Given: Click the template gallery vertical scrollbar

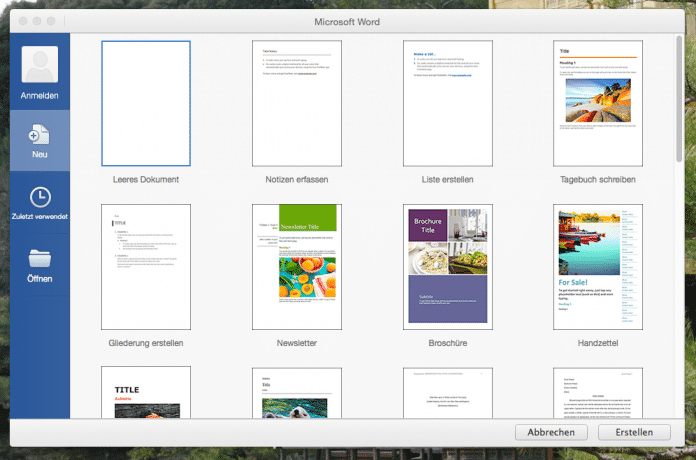Looking at the screenshot, I should click(678, 100).
